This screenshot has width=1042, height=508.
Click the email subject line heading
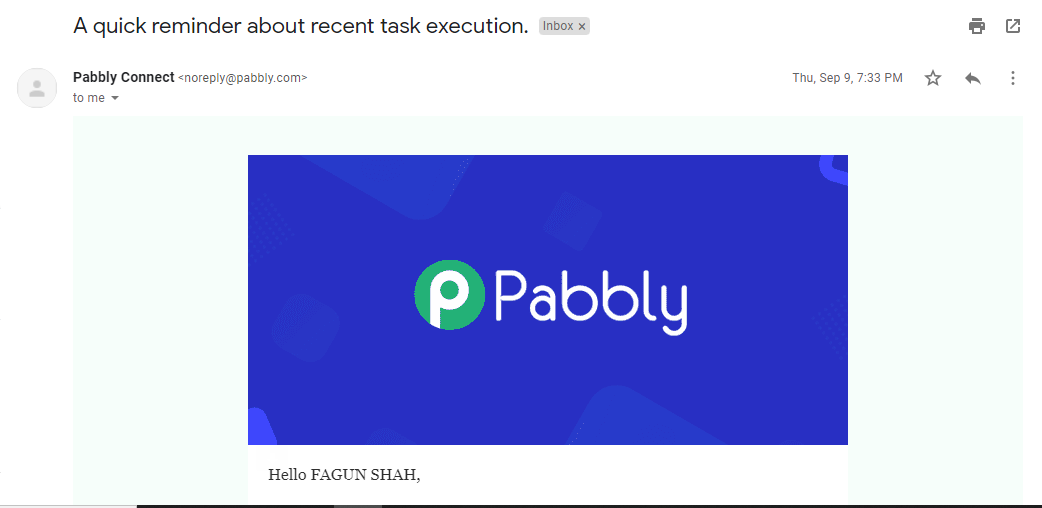(301, 26)
